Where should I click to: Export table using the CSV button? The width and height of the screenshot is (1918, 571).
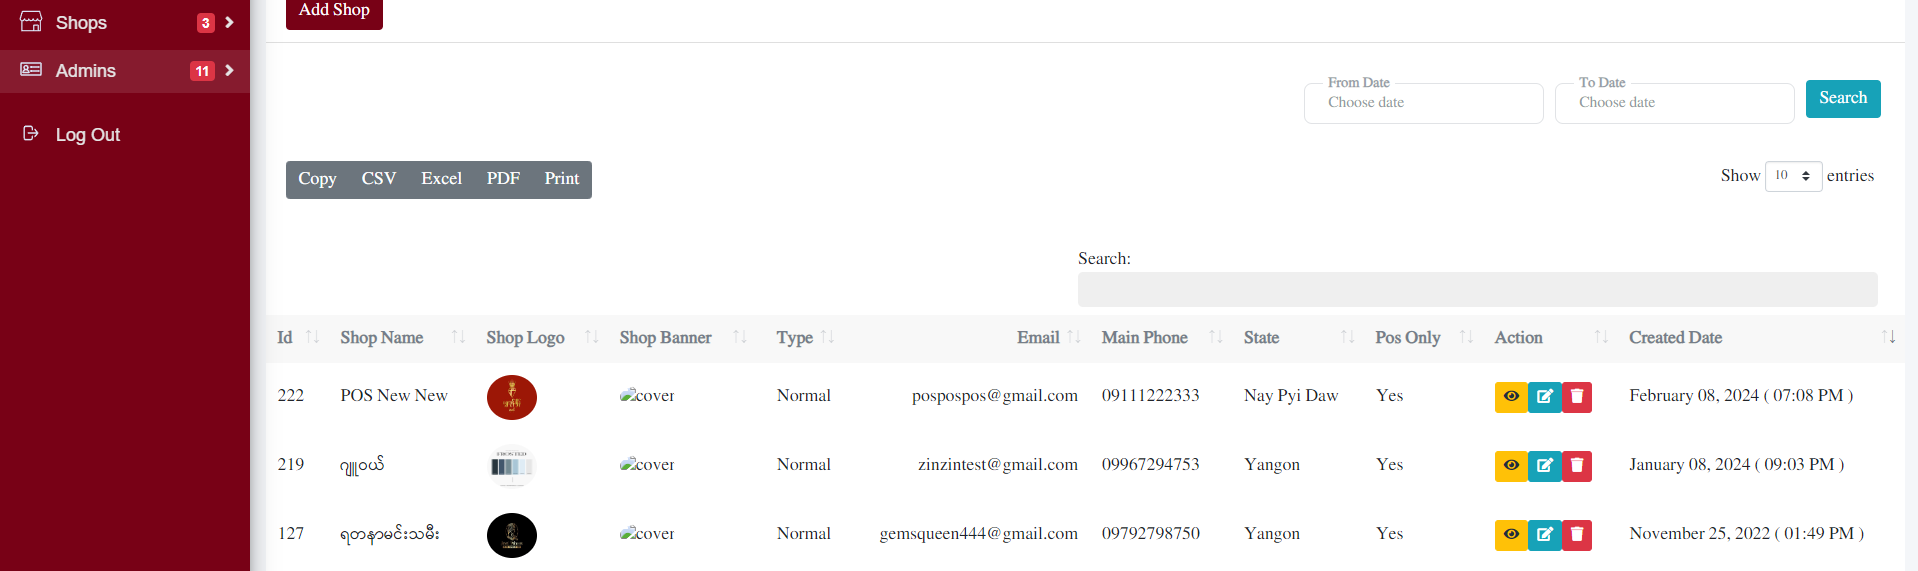379,179
